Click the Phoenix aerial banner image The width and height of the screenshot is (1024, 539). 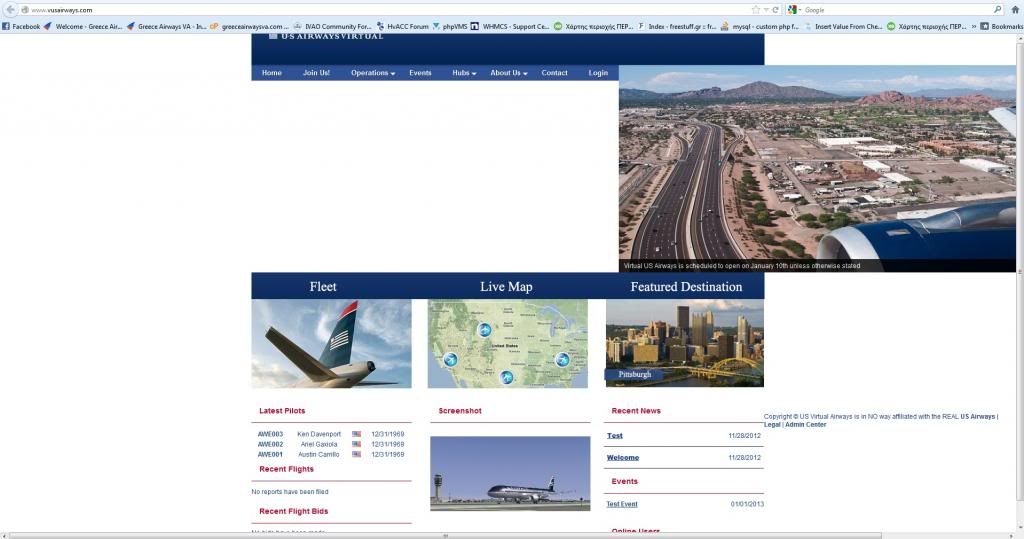pyautogui.click(x=817, y=169)
